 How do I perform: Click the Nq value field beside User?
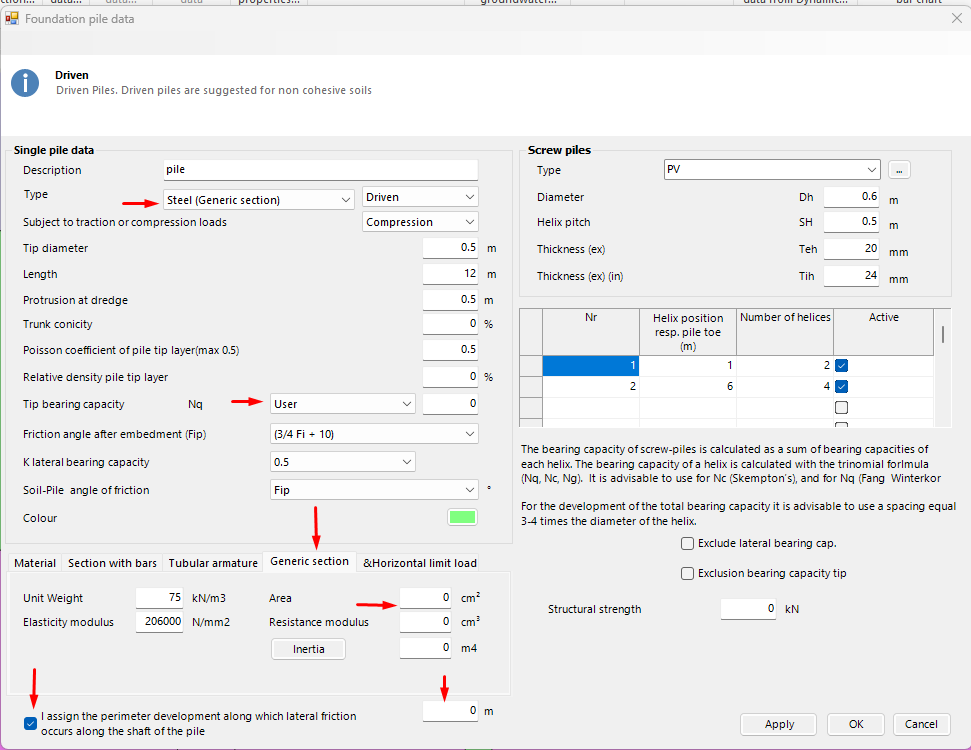pyautogui.click(x=450, y=404)
